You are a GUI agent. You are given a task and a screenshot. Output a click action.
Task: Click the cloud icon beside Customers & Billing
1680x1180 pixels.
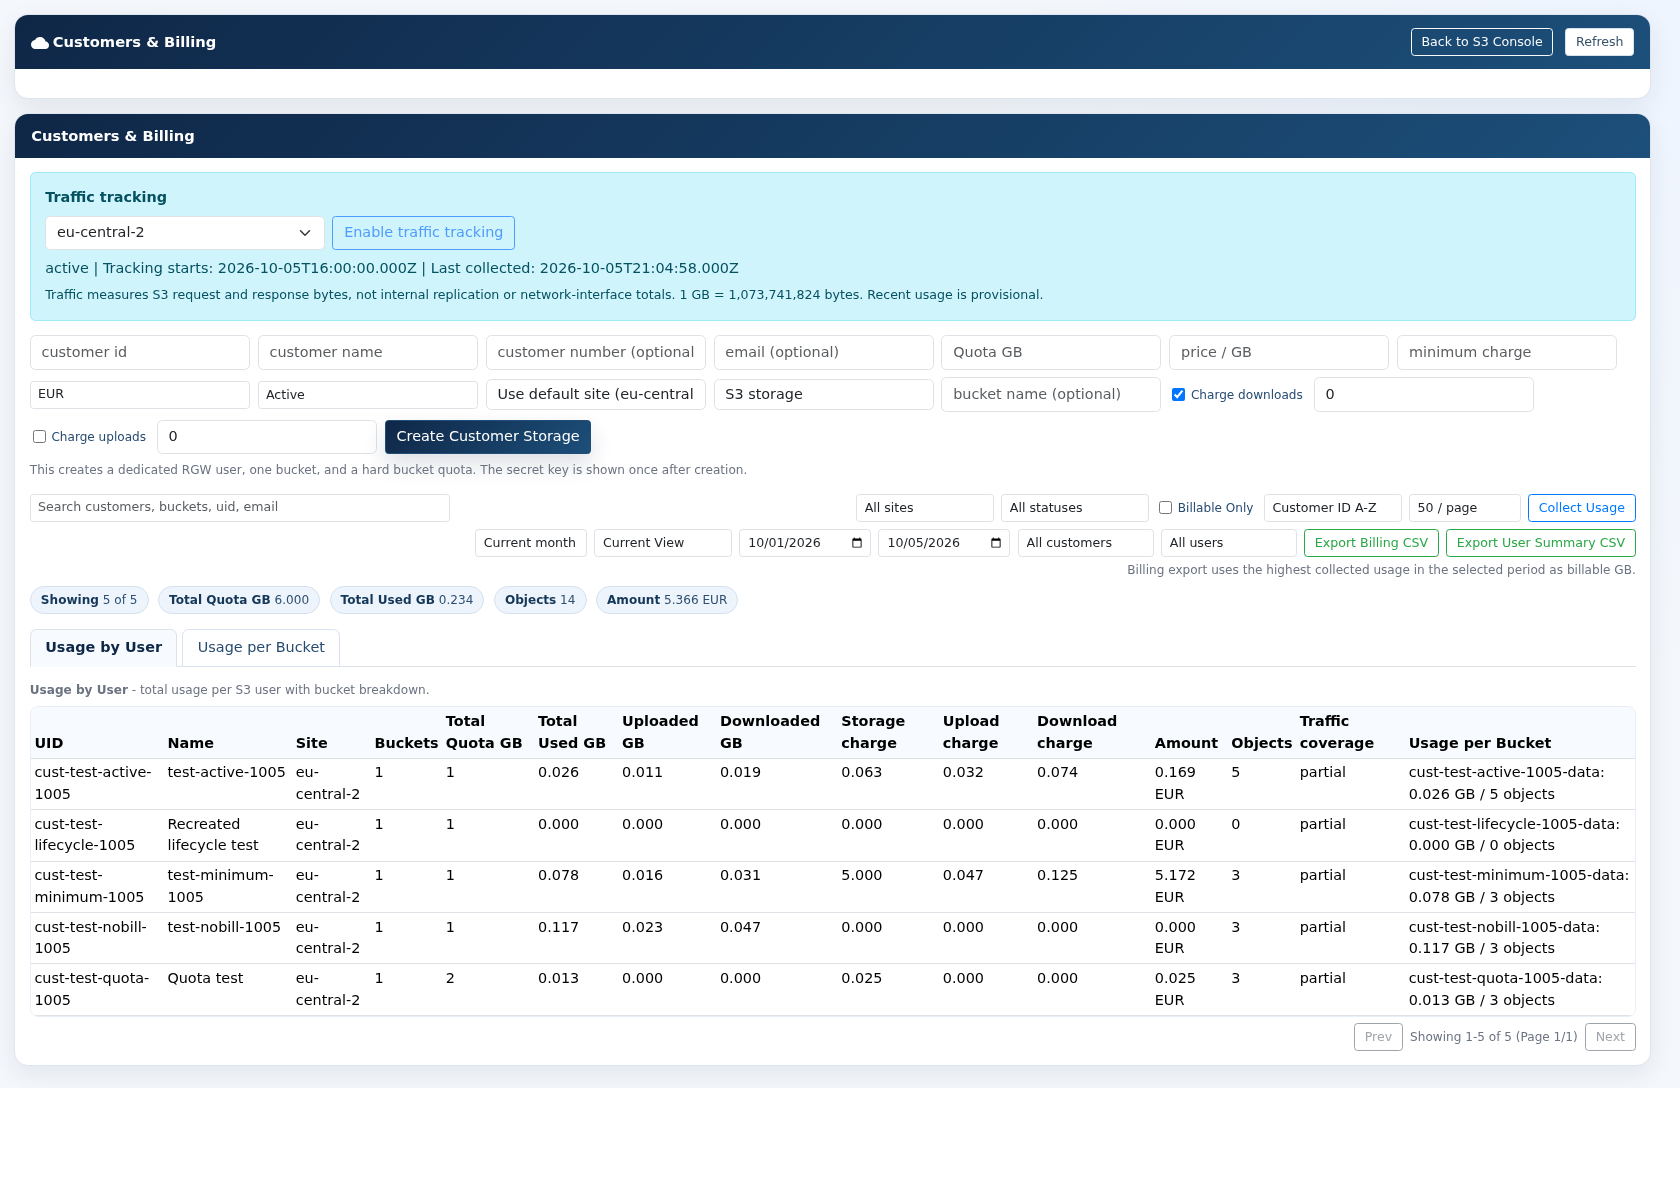(x=40, y=43)
